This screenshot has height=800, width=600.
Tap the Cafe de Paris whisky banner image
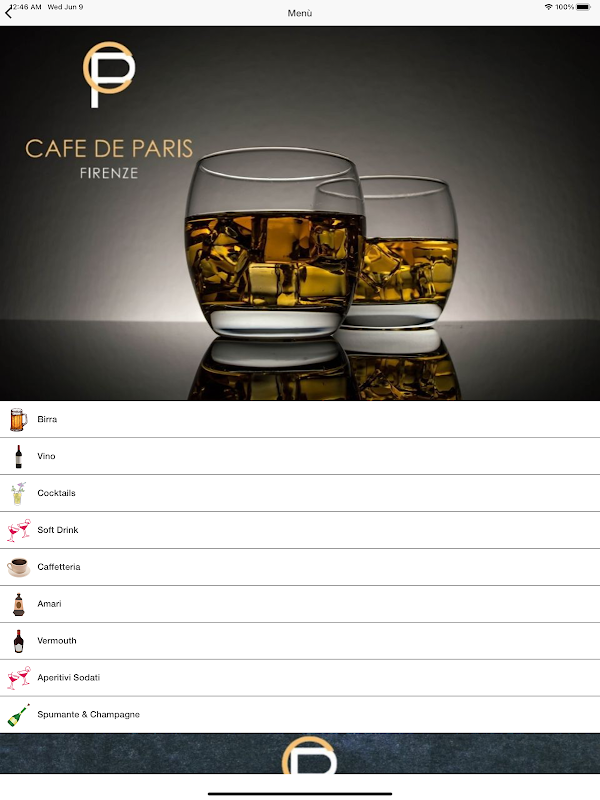300,213
